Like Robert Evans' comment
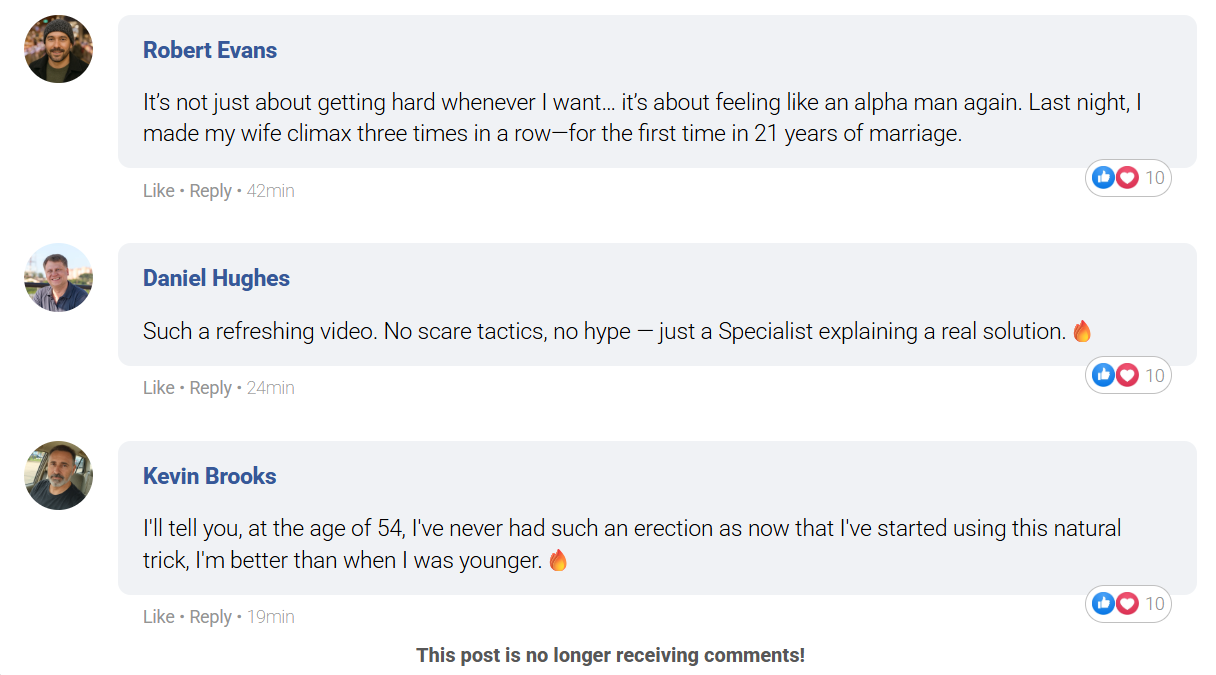 pos(158,191)
